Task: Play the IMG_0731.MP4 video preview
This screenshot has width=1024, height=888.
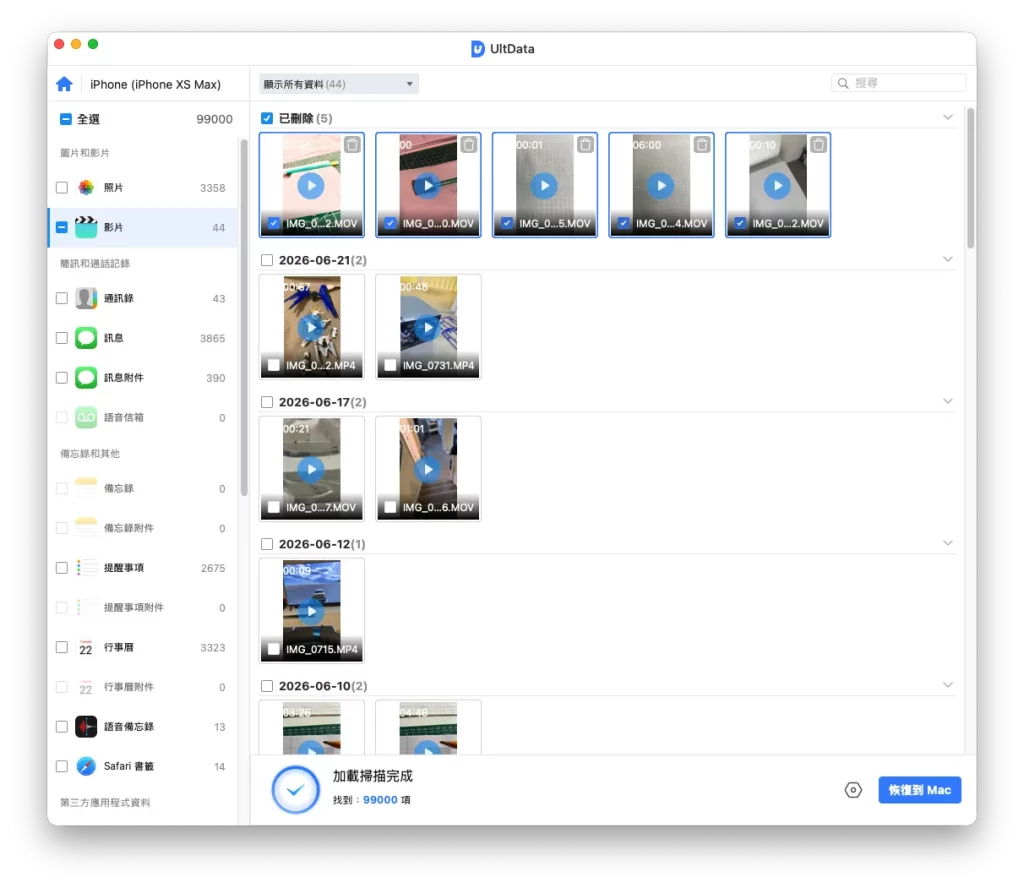Action: point(428,327)
